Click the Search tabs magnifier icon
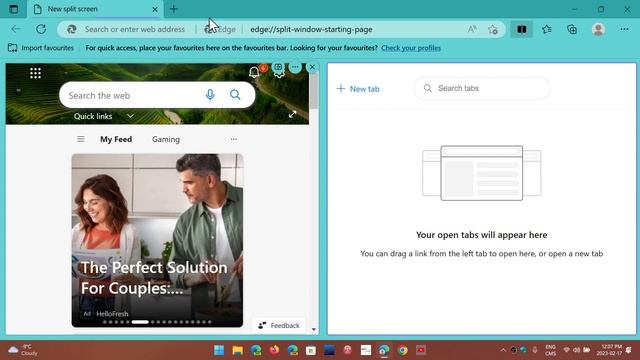The height and width of the screenshot is (360, 640). (427, 88)
